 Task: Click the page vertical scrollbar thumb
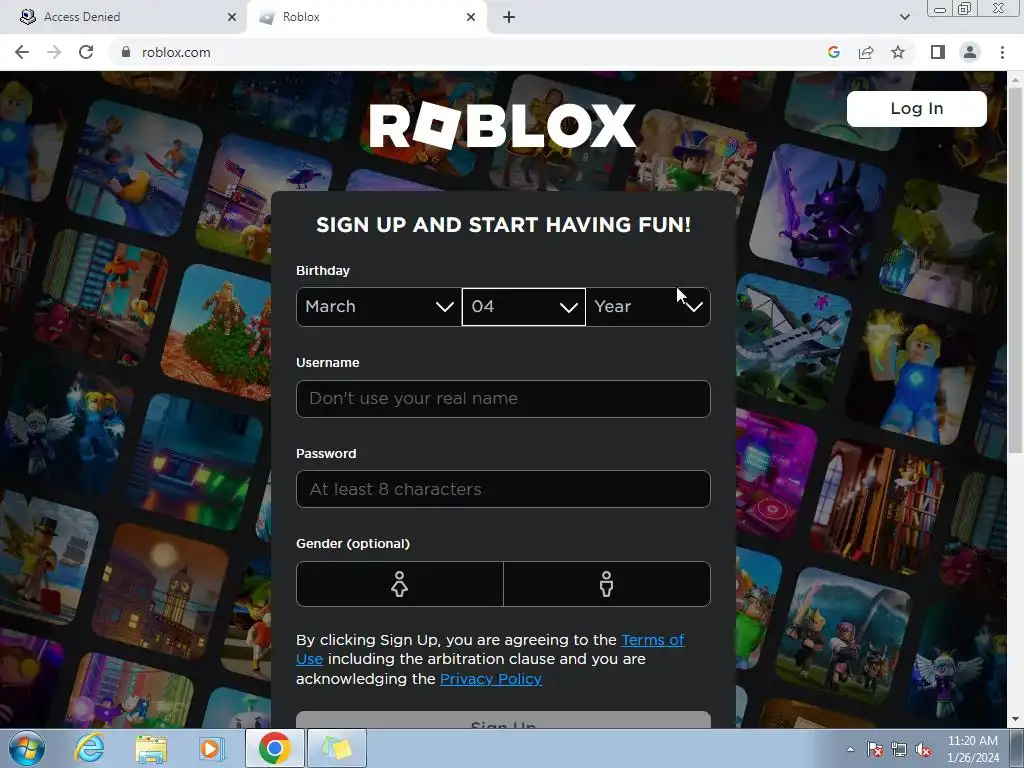click(1015, 269)
